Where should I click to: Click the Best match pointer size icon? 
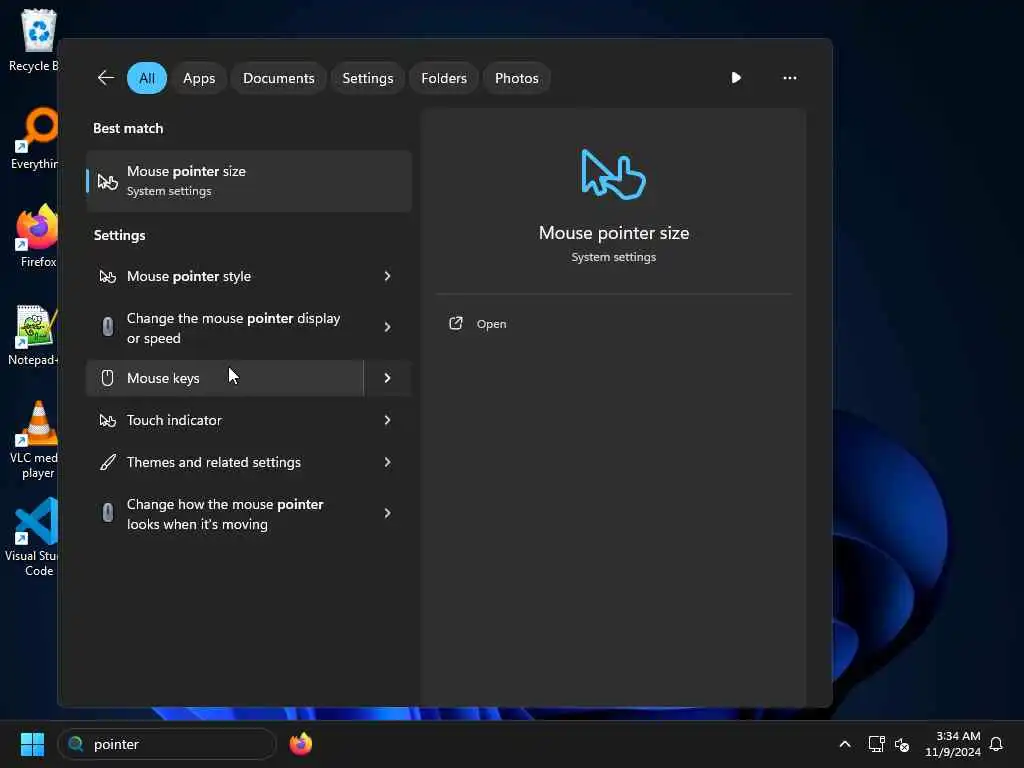coord(107,181)
